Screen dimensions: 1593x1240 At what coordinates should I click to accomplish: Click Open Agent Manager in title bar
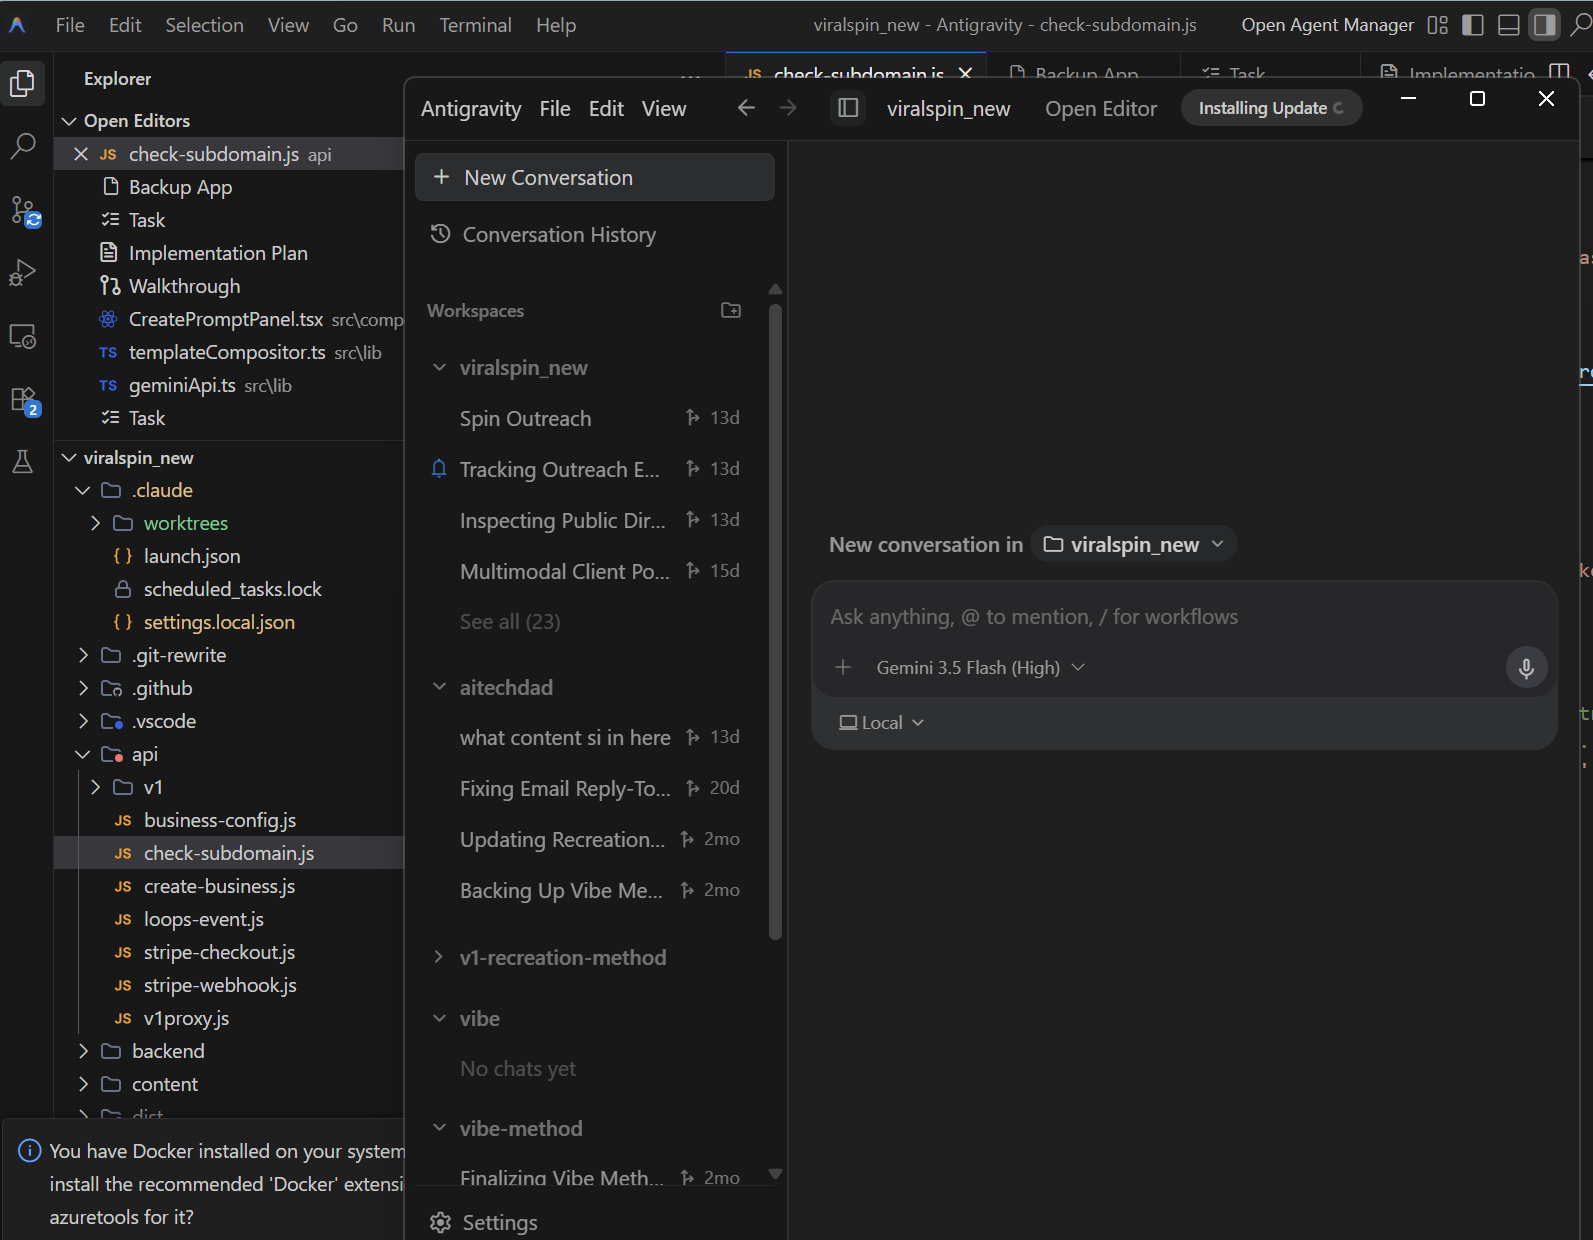(x=1327, y=25)
